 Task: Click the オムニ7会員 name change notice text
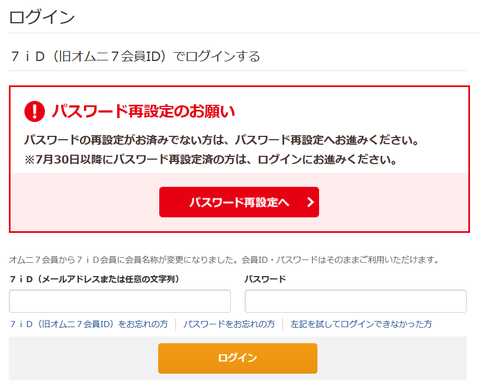pyautogui.click(x=224, y=260)
